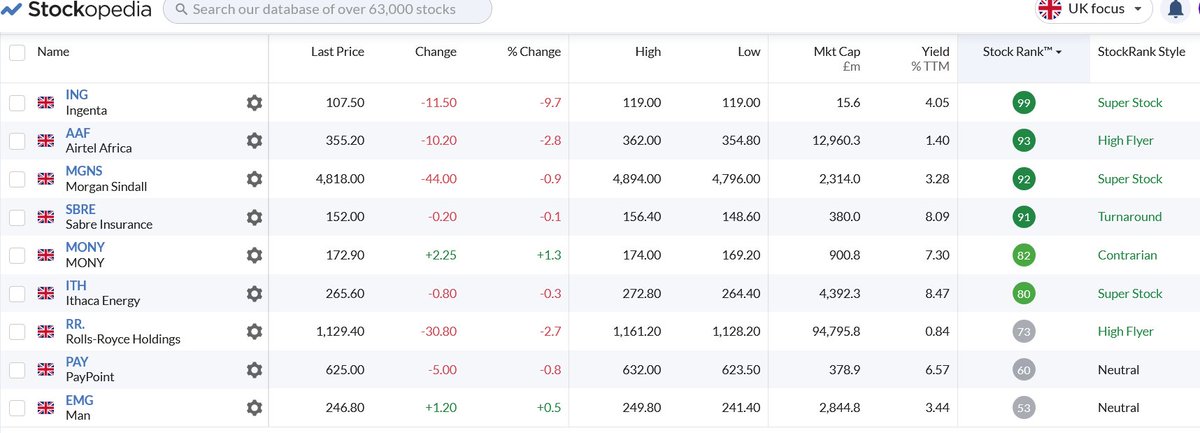Click StockRank 73 badge for Rolls-Royce
The width and height of the screenshot is (1200, 433).
point(1023,331)
